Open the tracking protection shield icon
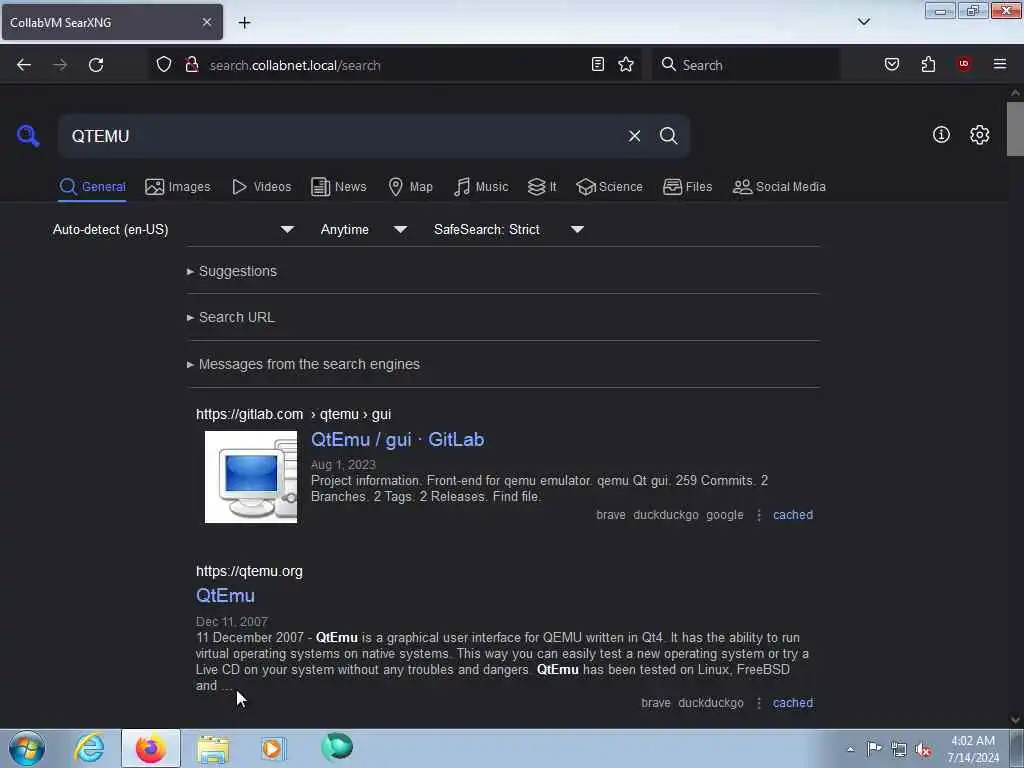 (164, 64)
